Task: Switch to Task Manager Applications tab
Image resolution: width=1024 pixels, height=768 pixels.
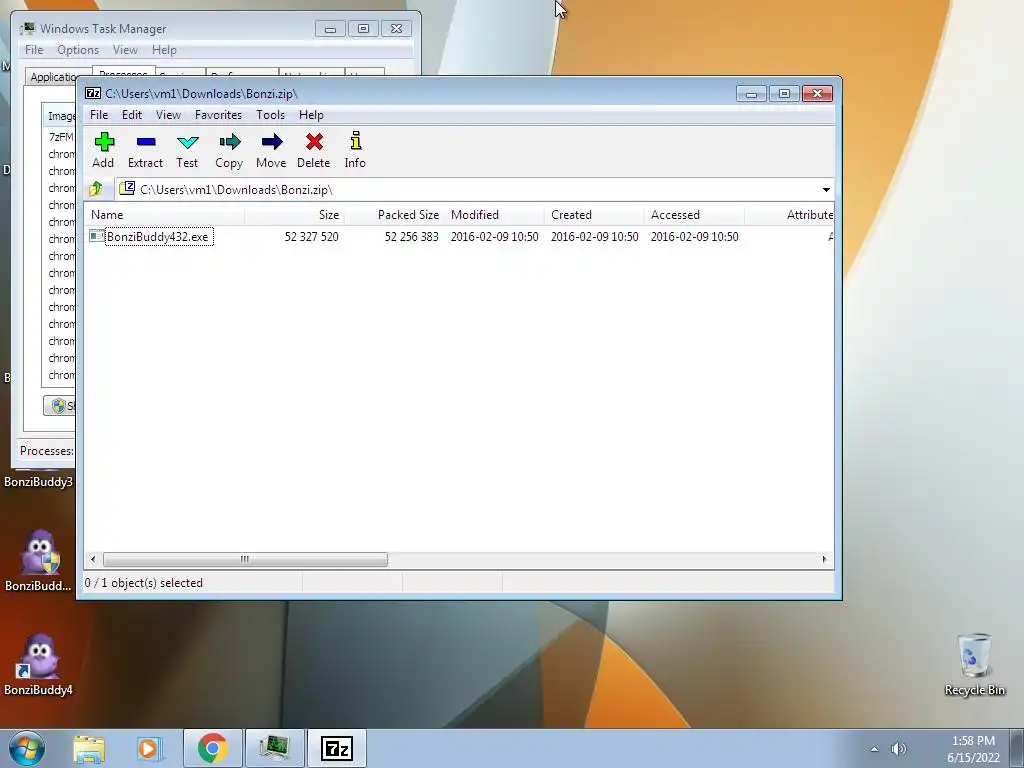Action: (x=55, y=76)
